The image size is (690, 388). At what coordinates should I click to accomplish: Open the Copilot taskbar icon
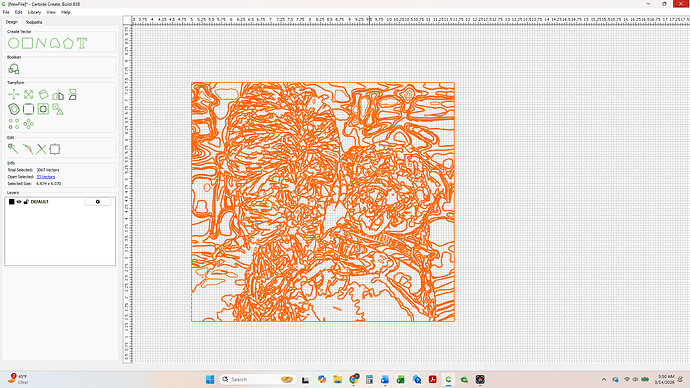coord(322,379)
